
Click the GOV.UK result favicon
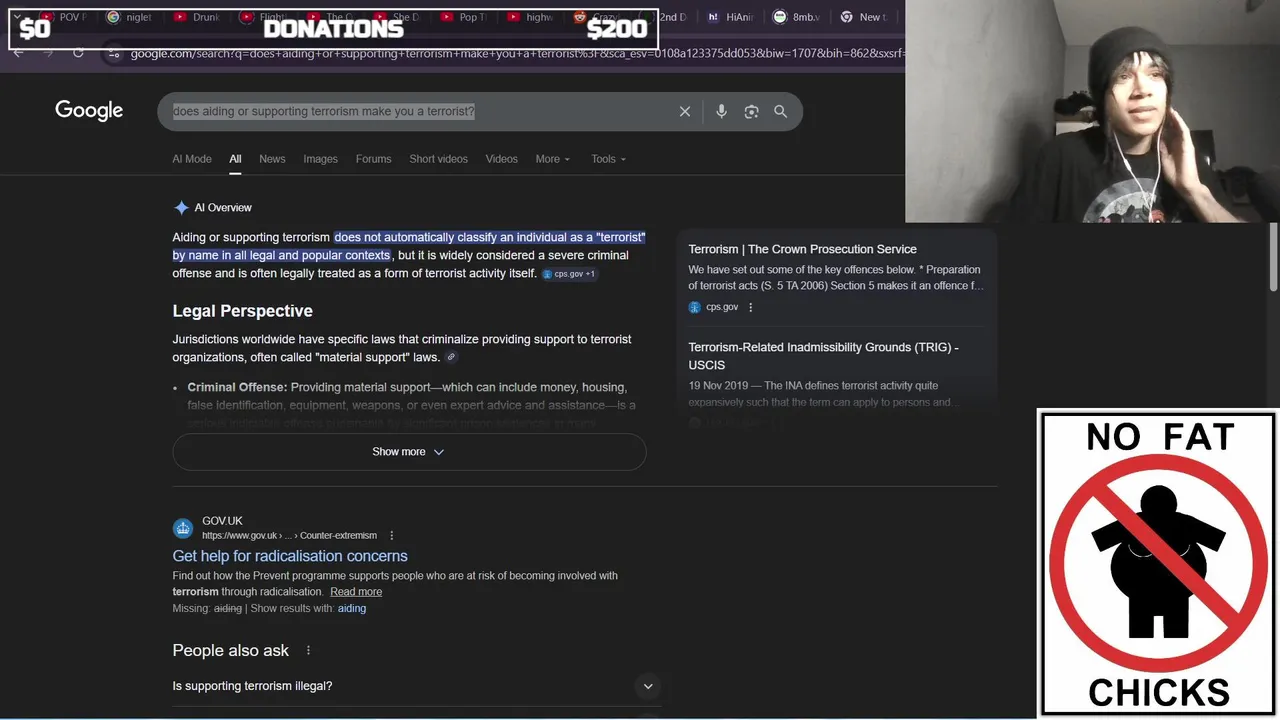tap(182, 528)
